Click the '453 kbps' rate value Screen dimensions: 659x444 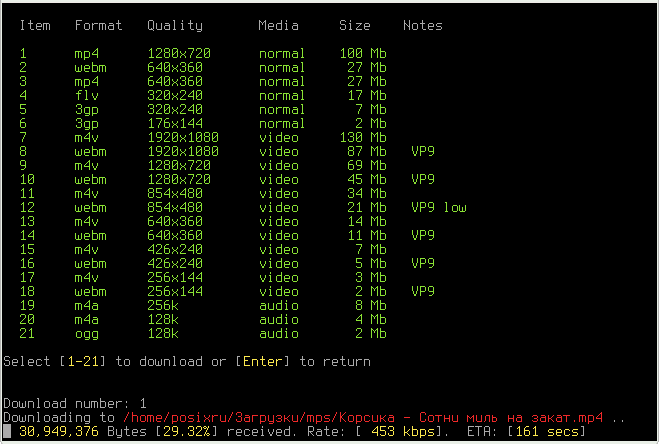(403, 431)
